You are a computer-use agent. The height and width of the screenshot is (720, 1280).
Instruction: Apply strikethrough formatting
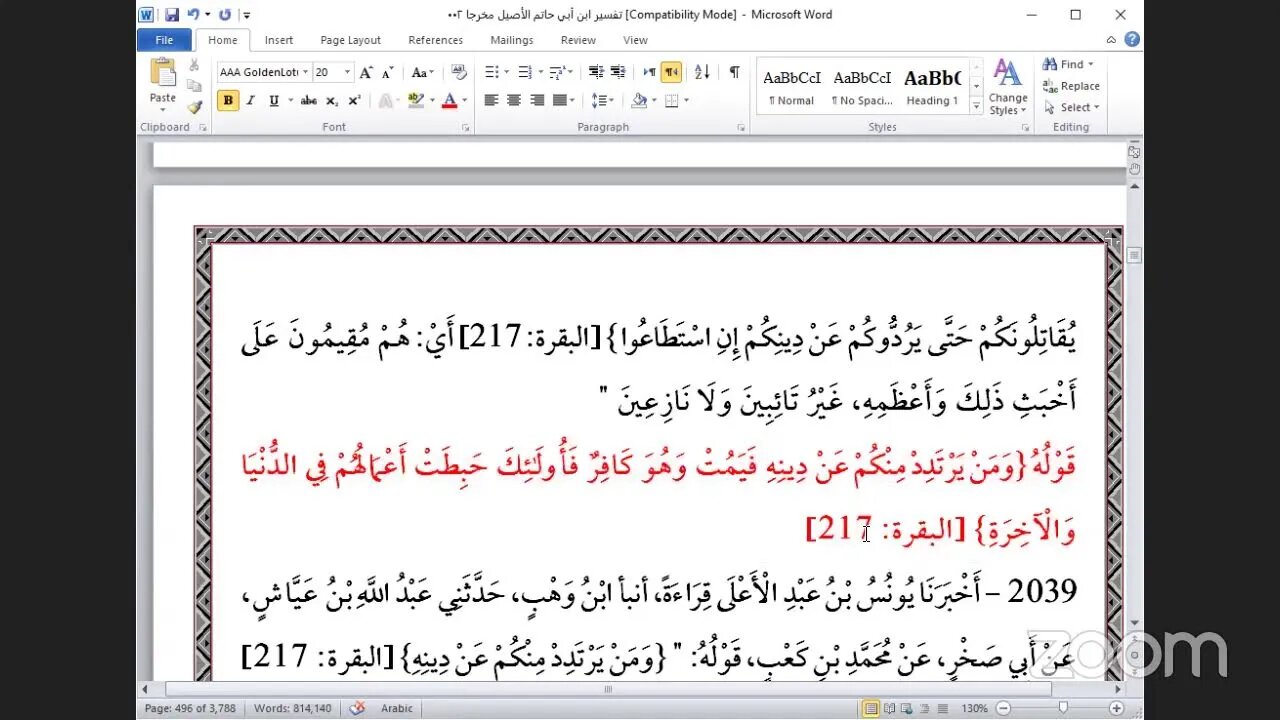pyautogui.click(x=309, y=100)
